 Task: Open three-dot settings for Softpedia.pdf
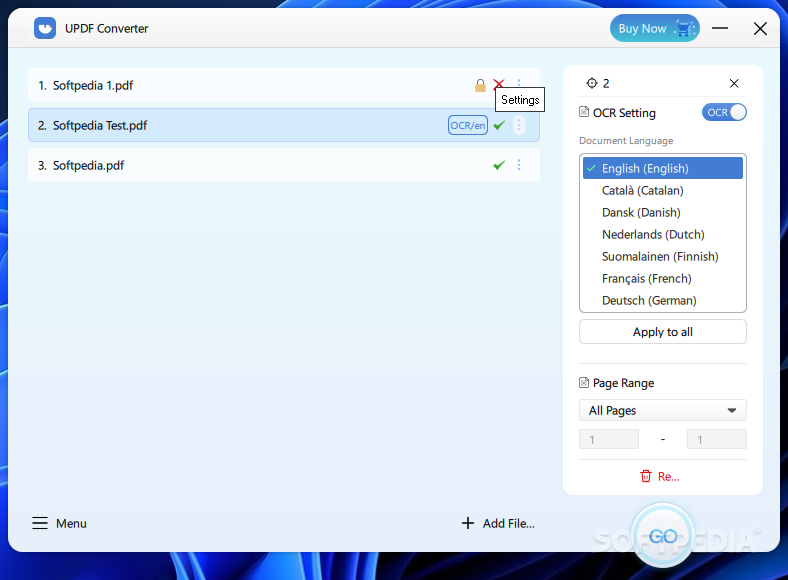519,165
